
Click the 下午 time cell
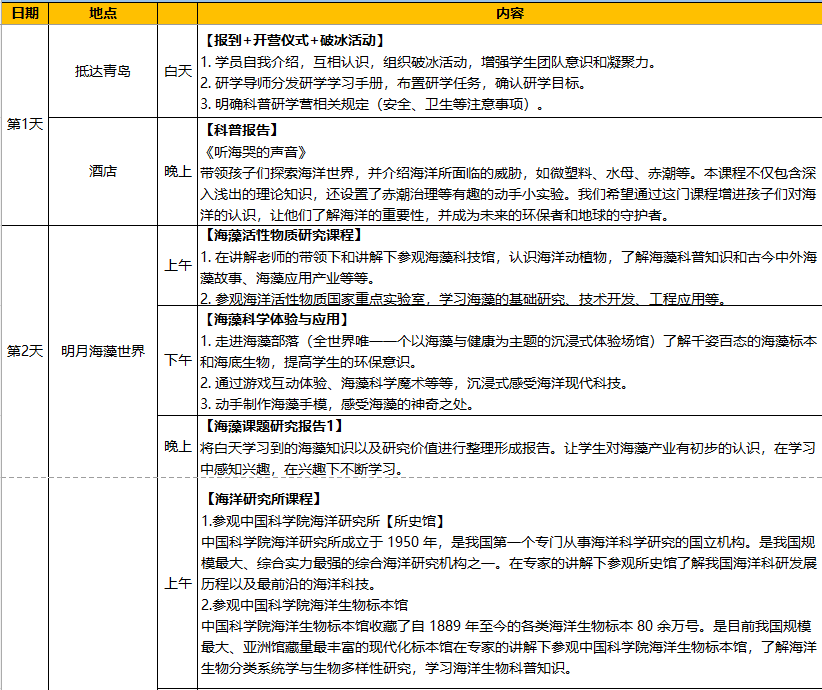(177, 360)
